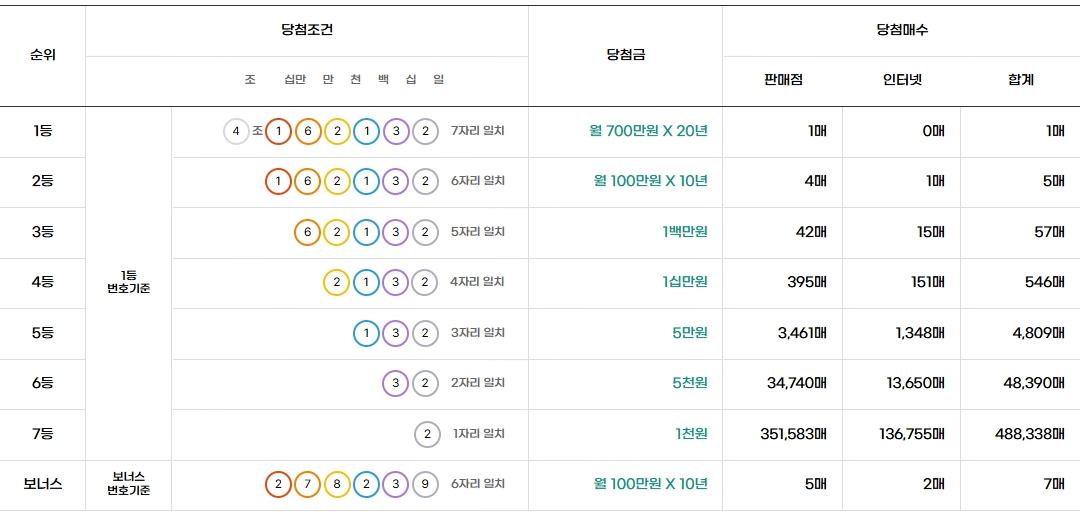The height and width of the screenshot is (514, 1087).
Task: Click the 보너스 번호기준 cell
Action: tap(128, 484)
